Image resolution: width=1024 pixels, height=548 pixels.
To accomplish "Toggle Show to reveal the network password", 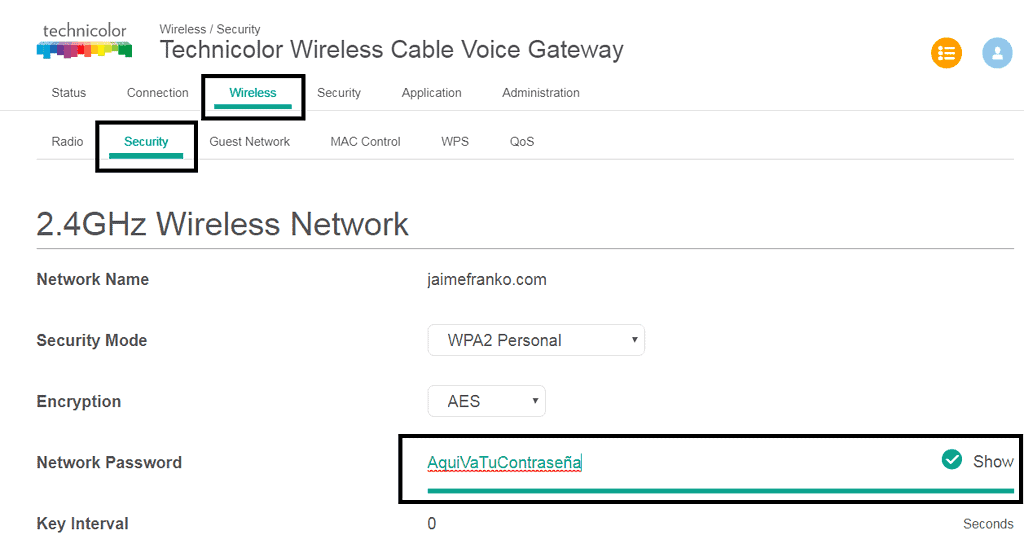I will tap(993, 461).
